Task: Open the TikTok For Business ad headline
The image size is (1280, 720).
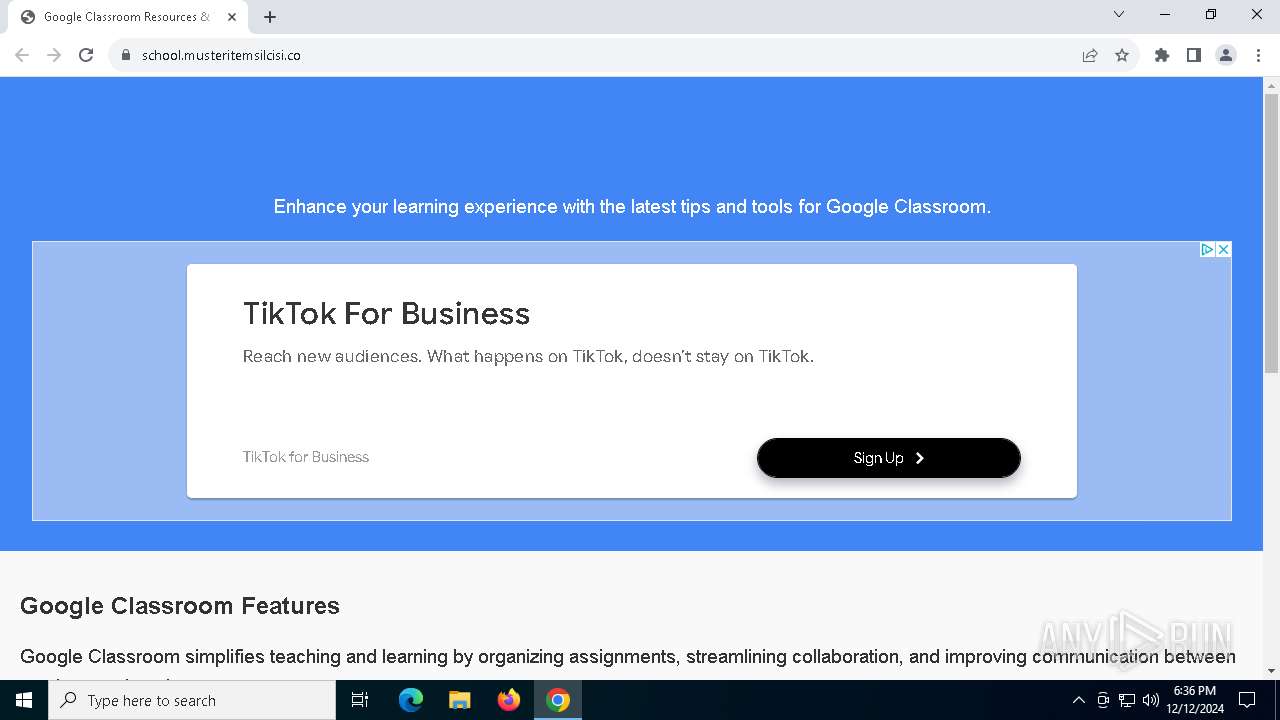Action: point(386,314)
